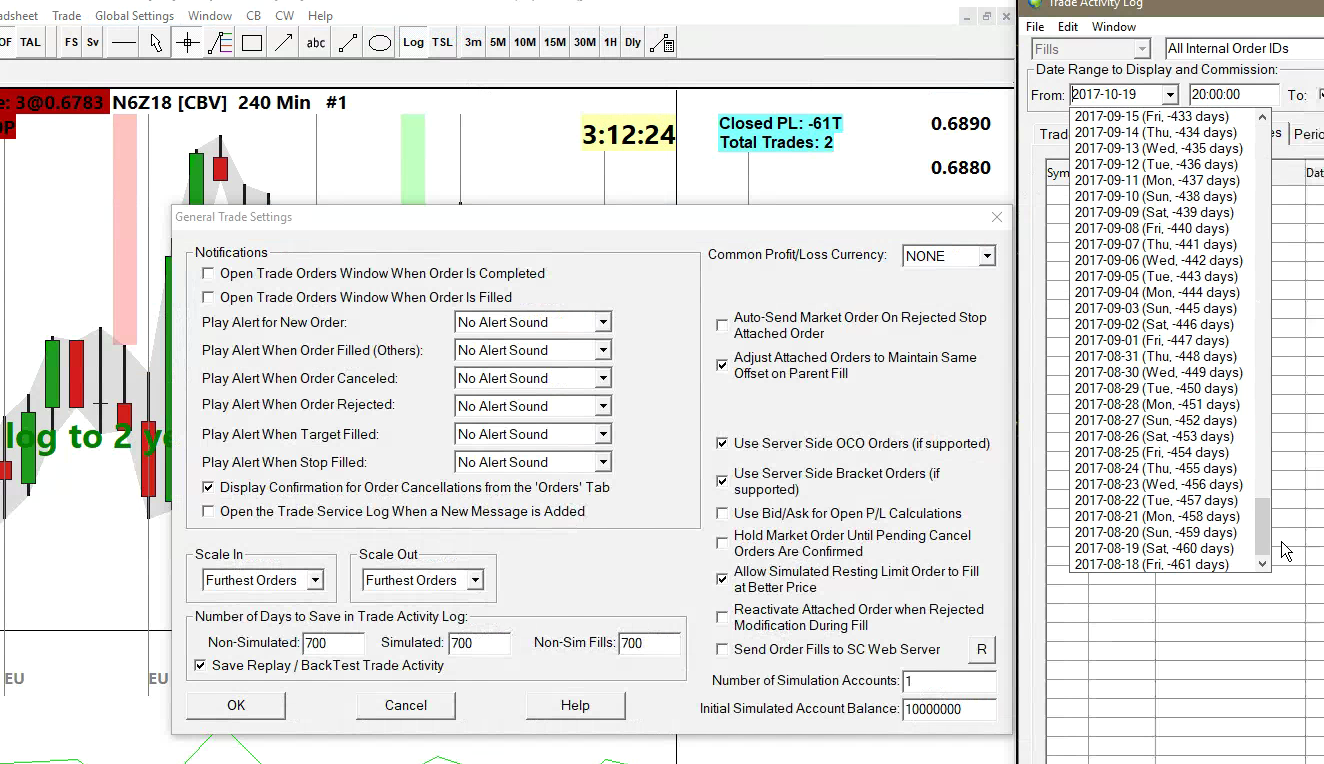Switch chart to 10M timeframe
Viewport: 1324px width, 764px height.
click(x=525, y=43)
